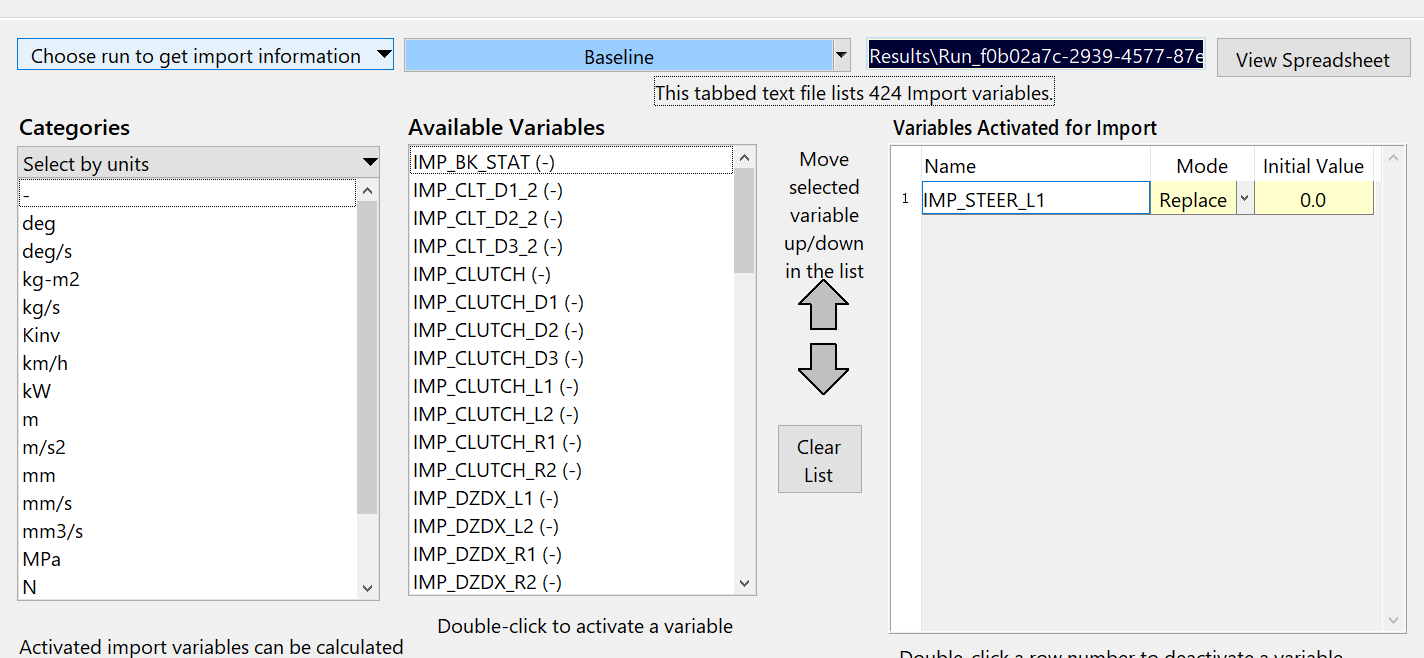Select 'MPa' category
Viewport: 1424px width, 658px height.
[187, 559]
